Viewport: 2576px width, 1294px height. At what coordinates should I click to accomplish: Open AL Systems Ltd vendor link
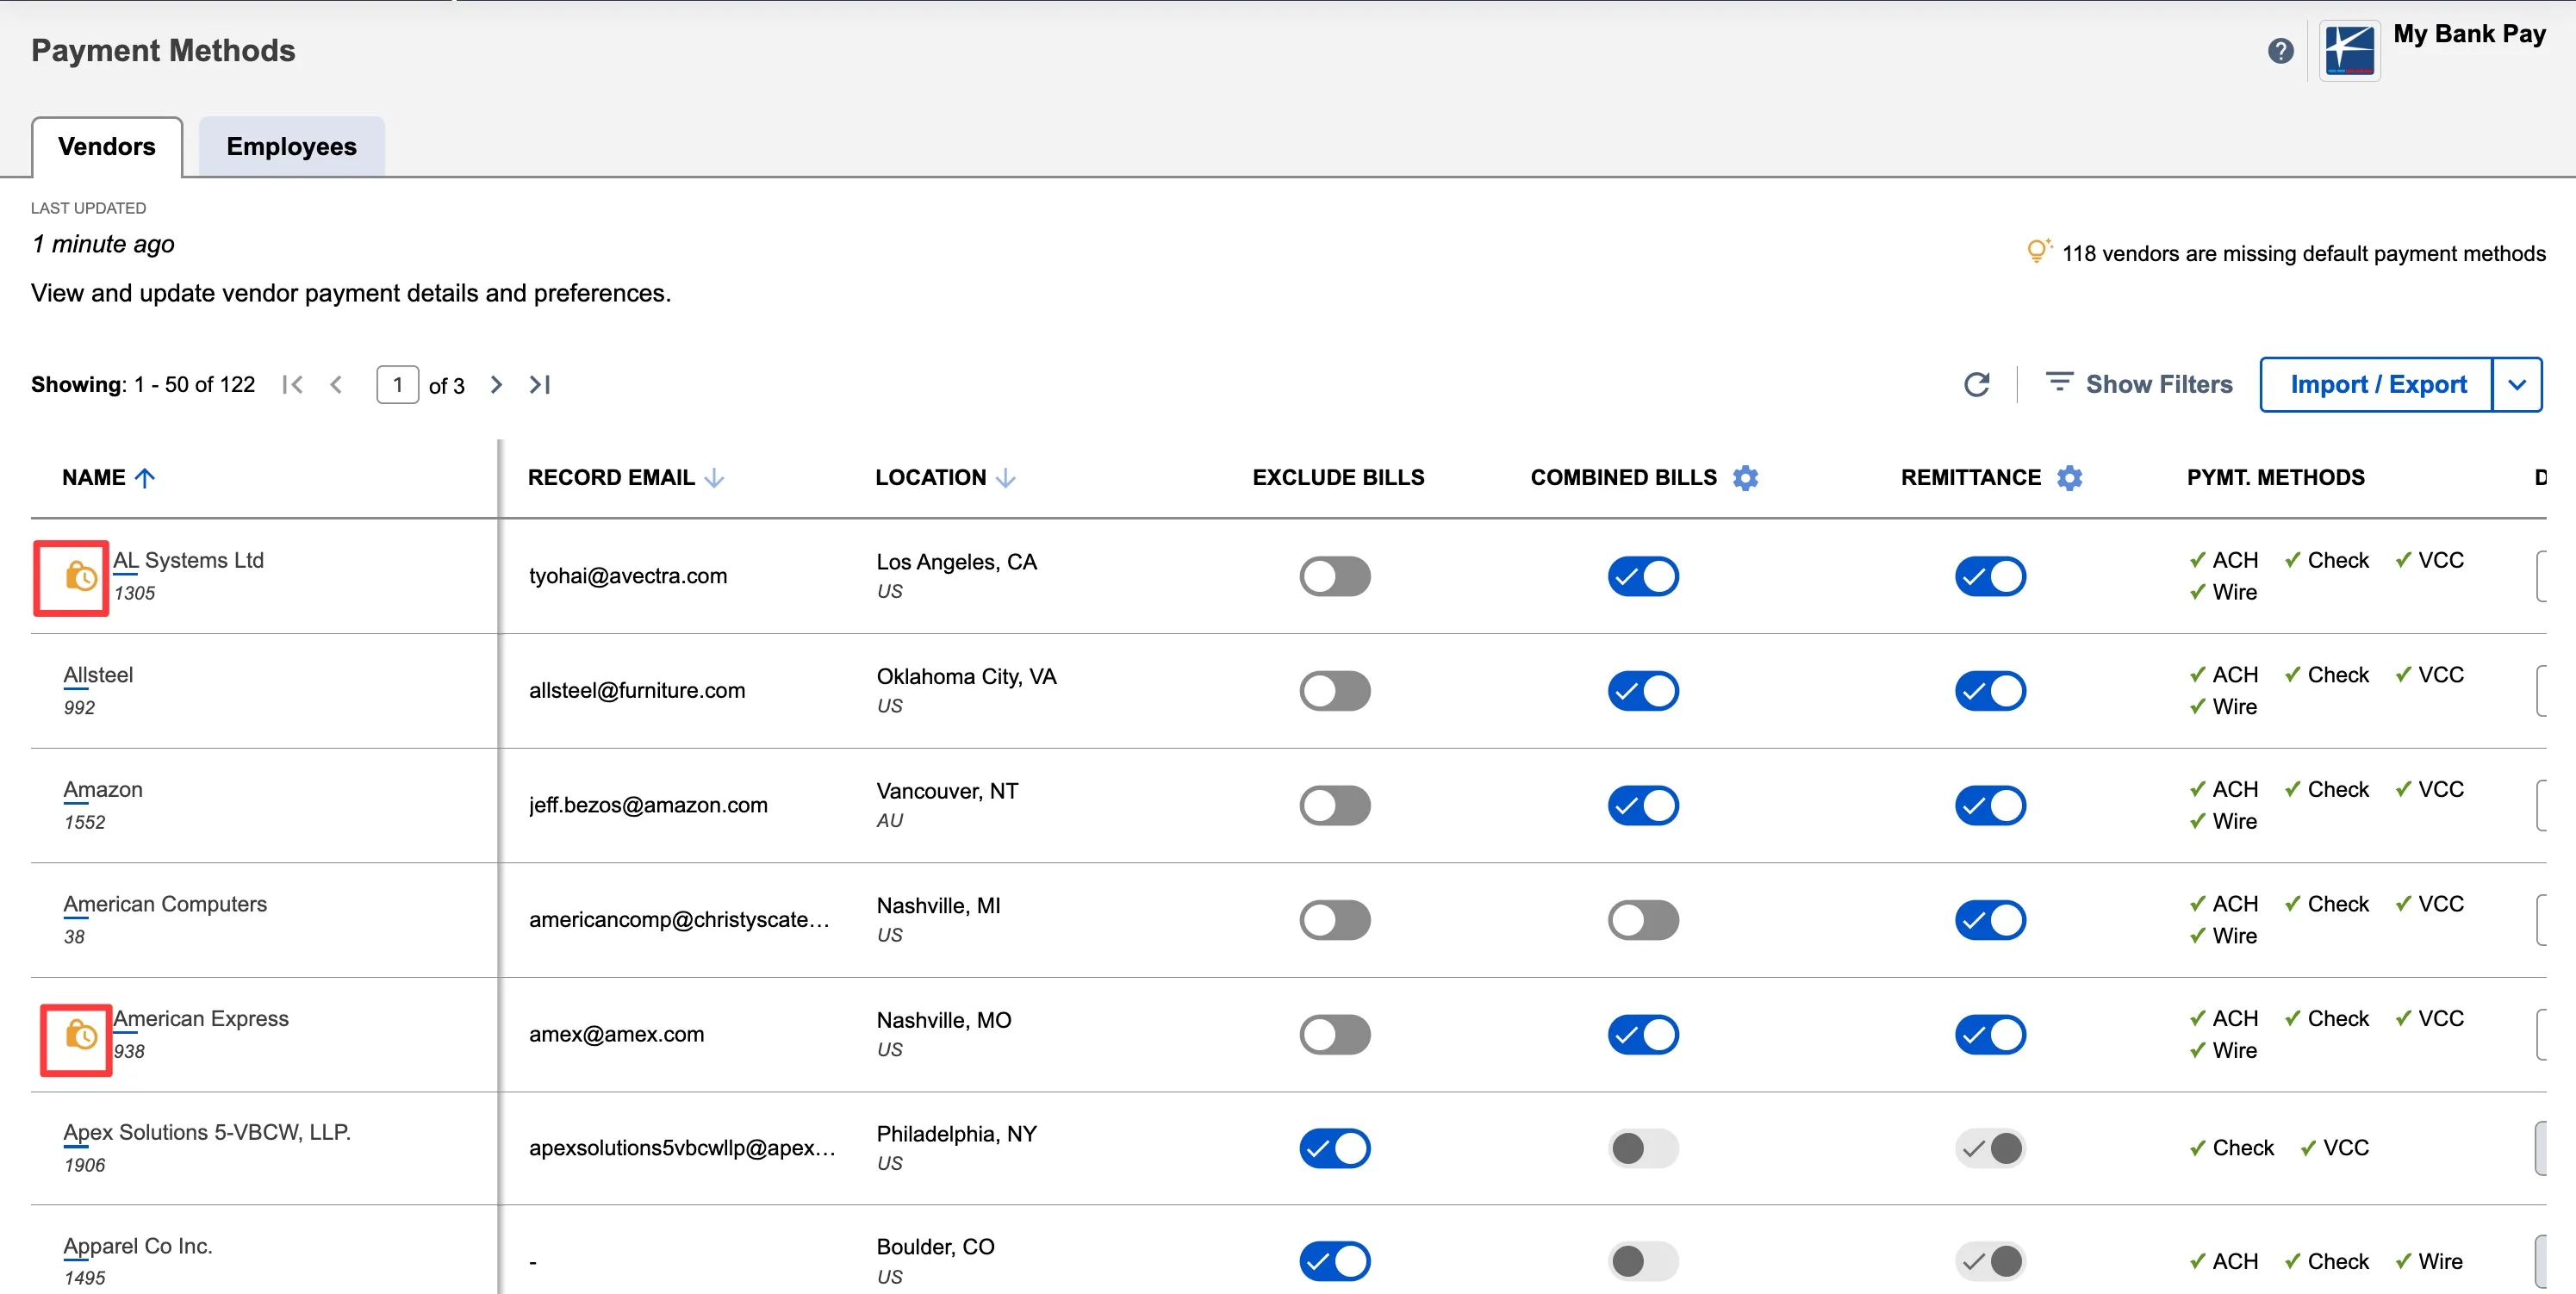click(188, 560)
